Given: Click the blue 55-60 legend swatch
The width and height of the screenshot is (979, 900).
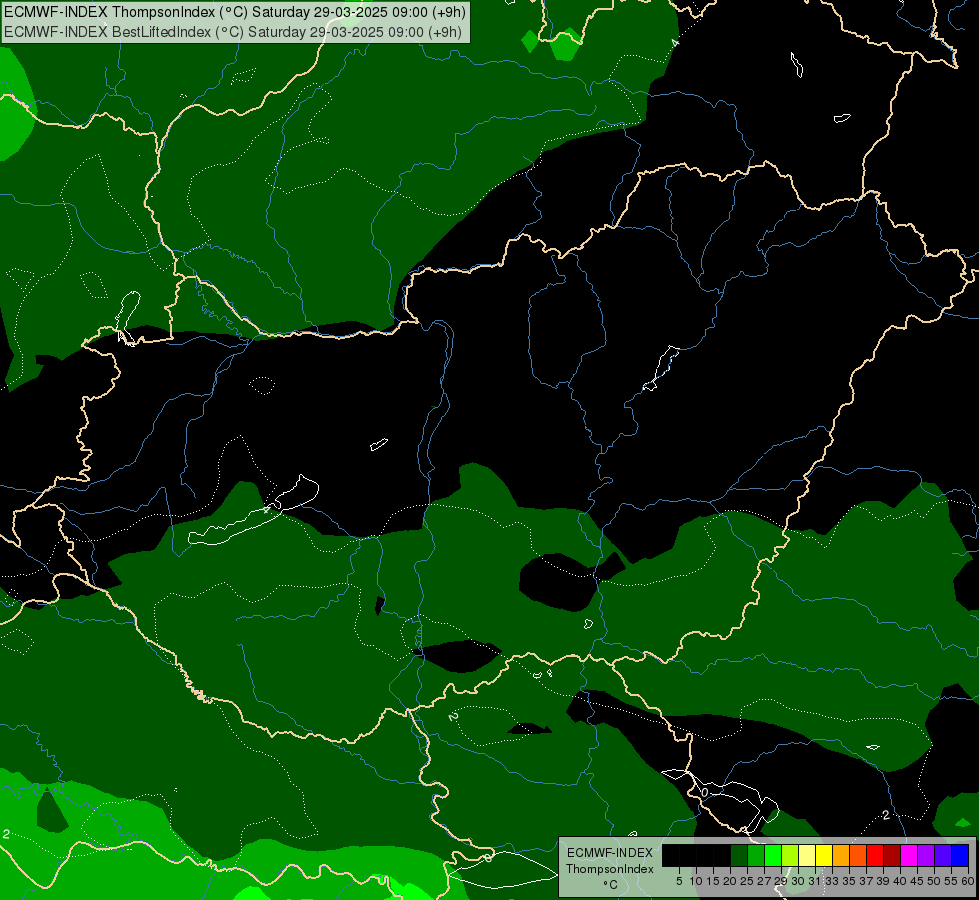Looking at the screenshot, I should coord(960,855).
